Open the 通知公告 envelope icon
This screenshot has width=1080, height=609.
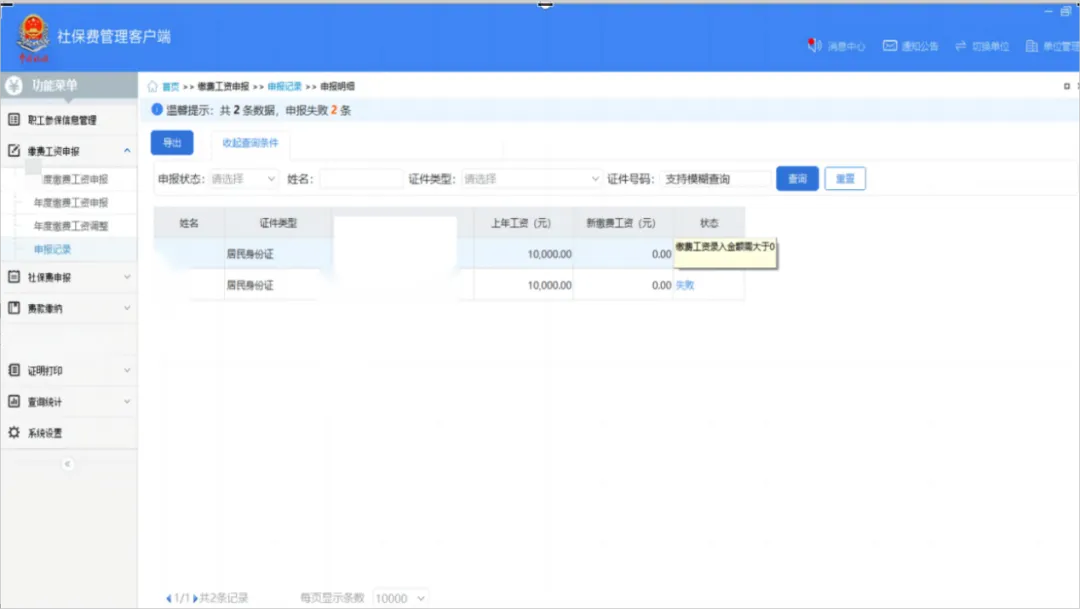click(890, 45)
